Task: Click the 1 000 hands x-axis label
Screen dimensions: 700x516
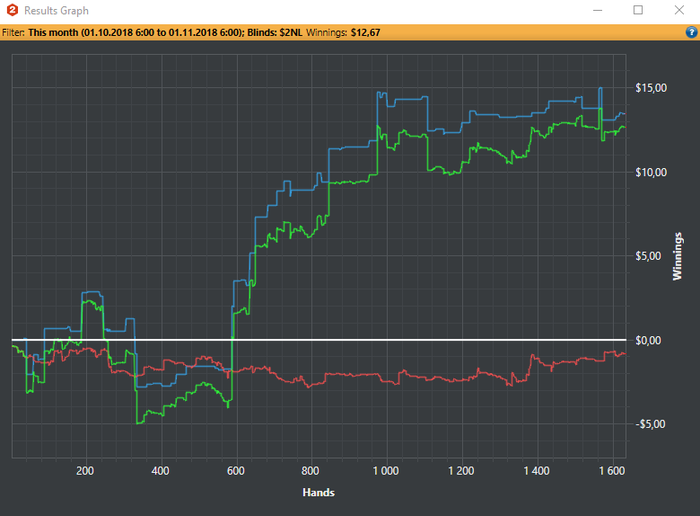Action: (x=386, y=471)
